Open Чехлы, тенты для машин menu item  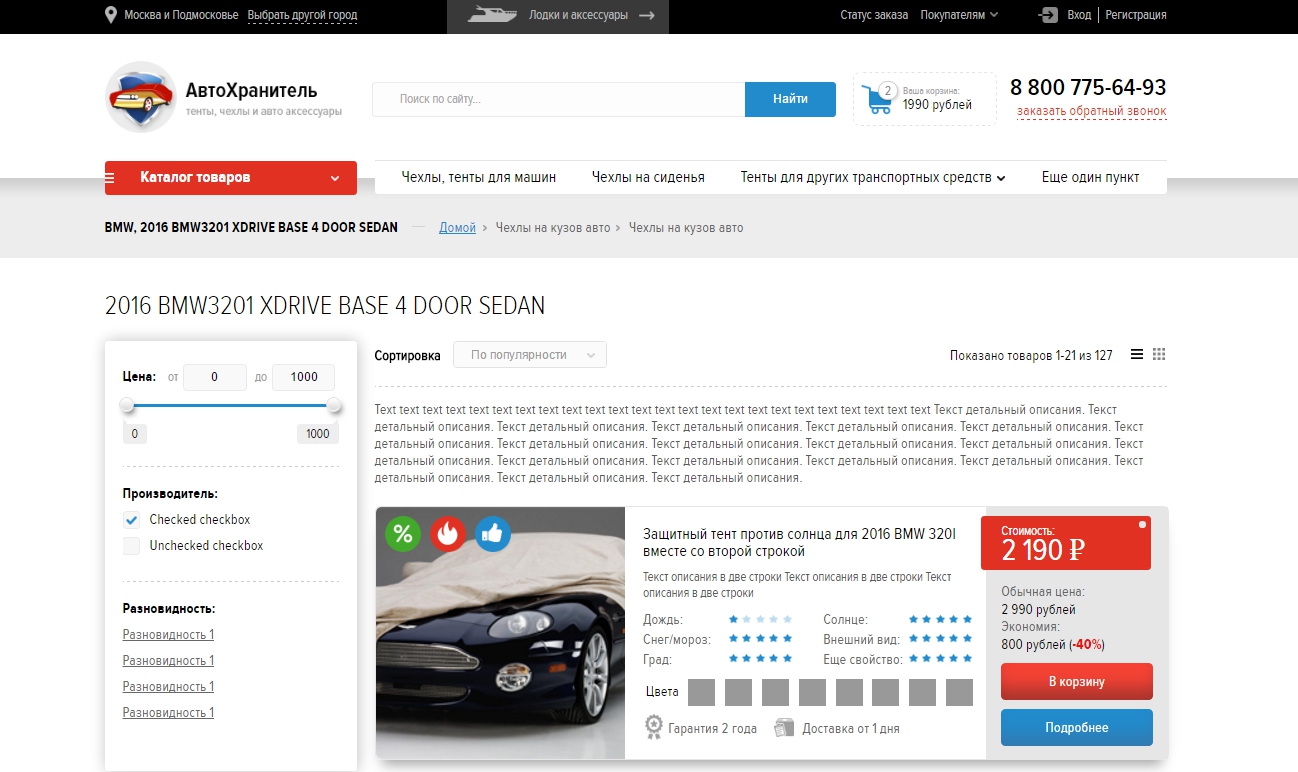(x=479, y=177)
